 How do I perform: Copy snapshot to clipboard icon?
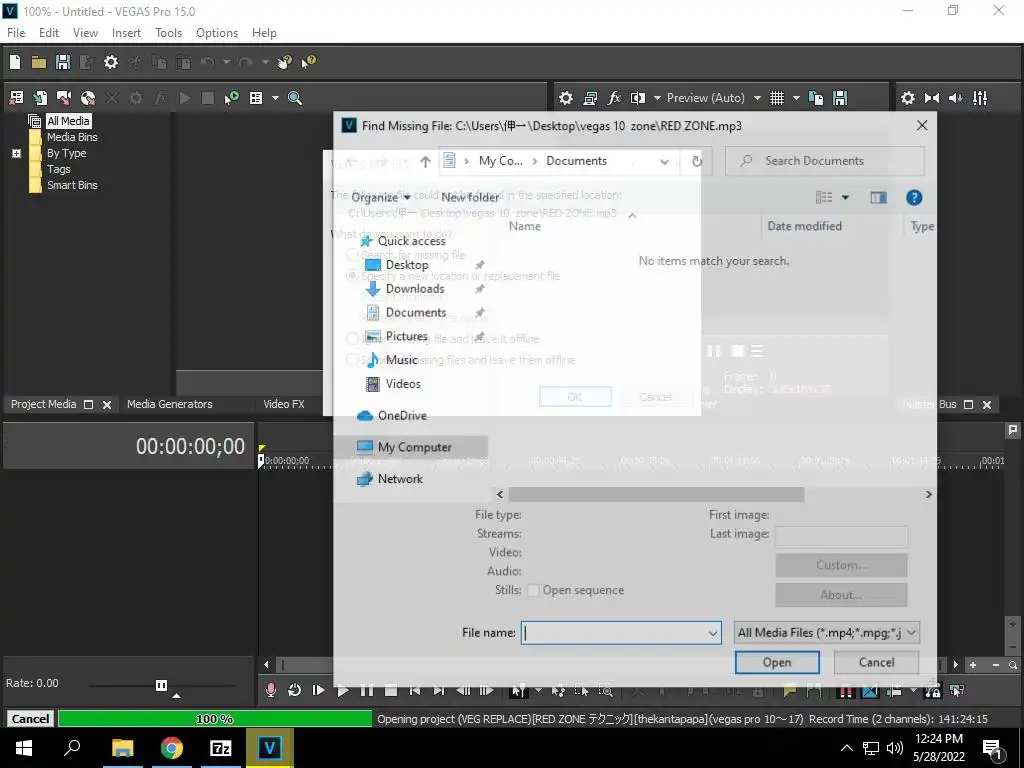[x=816, y=98]
